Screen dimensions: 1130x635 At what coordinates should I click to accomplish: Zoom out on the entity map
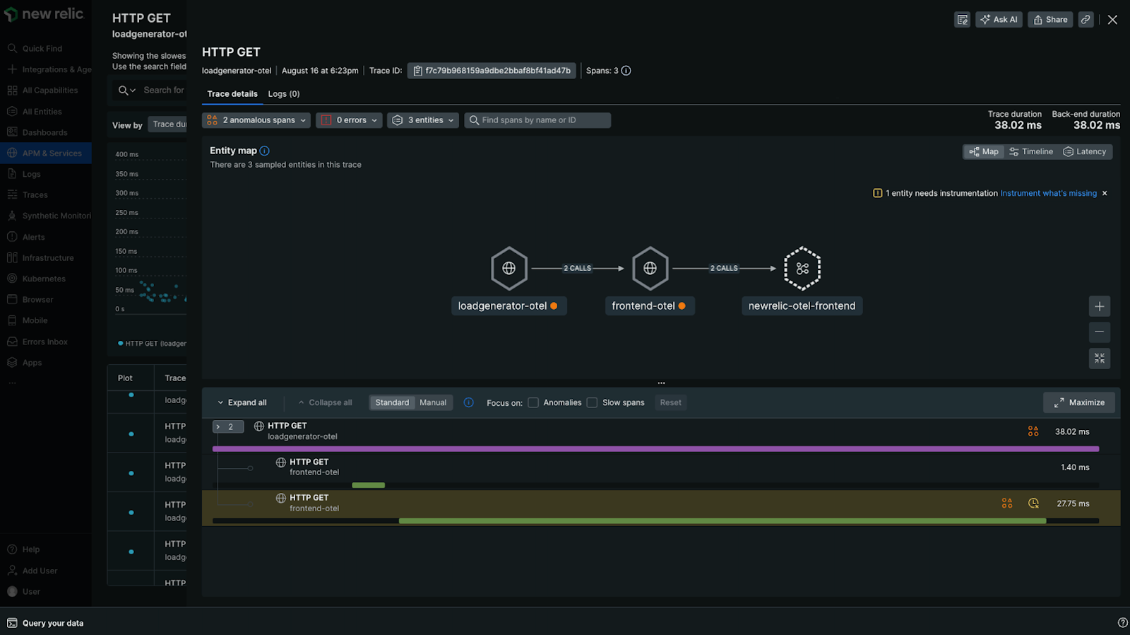1099,332
